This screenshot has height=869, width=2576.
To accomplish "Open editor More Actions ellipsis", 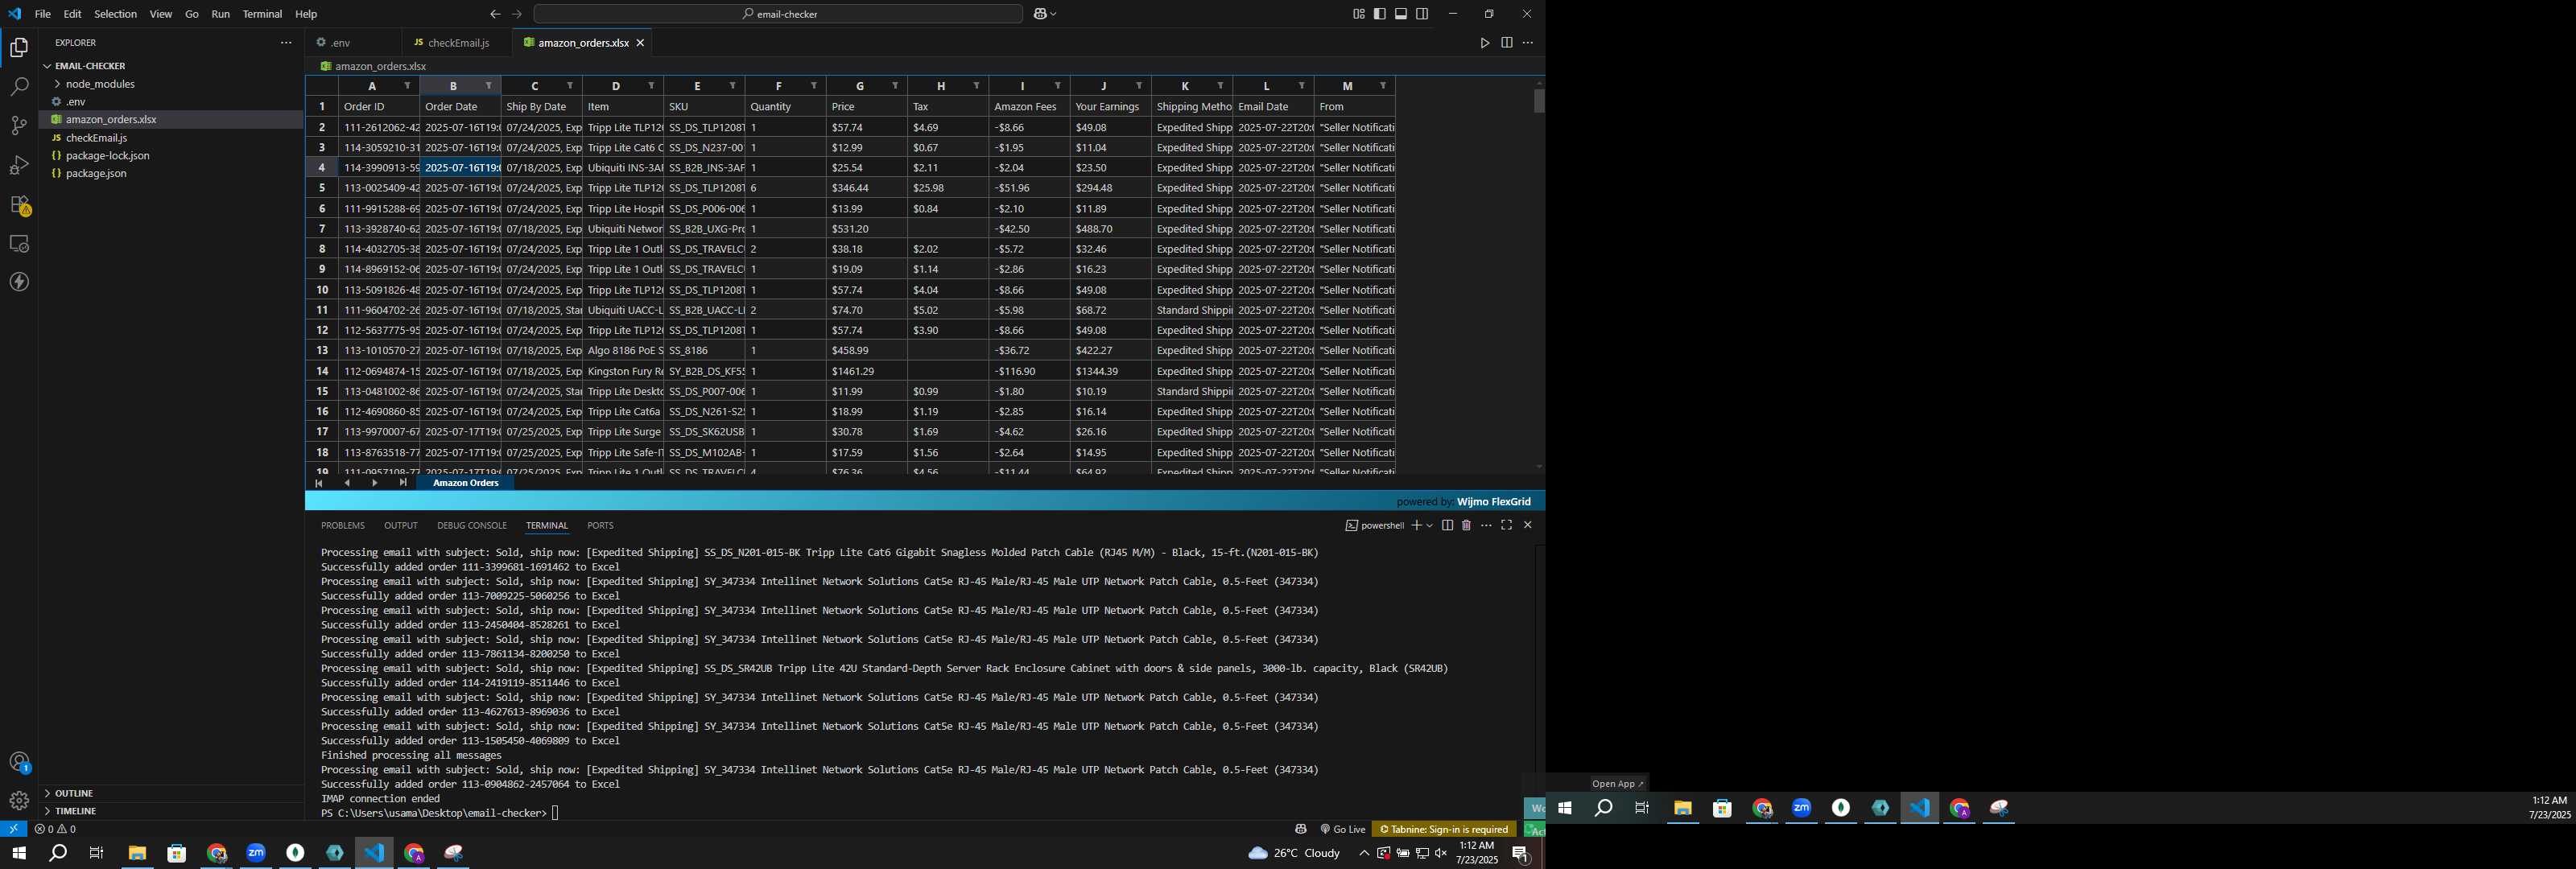I will 1527,43.
